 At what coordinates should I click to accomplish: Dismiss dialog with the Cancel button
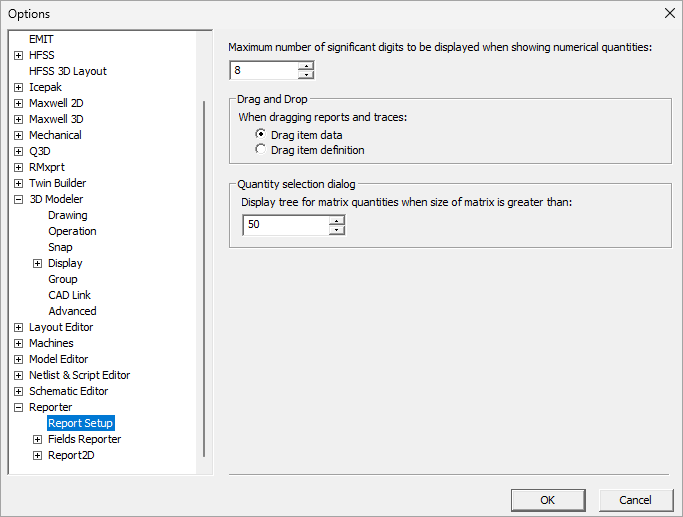pyautogui.click(x=636, y=500)
